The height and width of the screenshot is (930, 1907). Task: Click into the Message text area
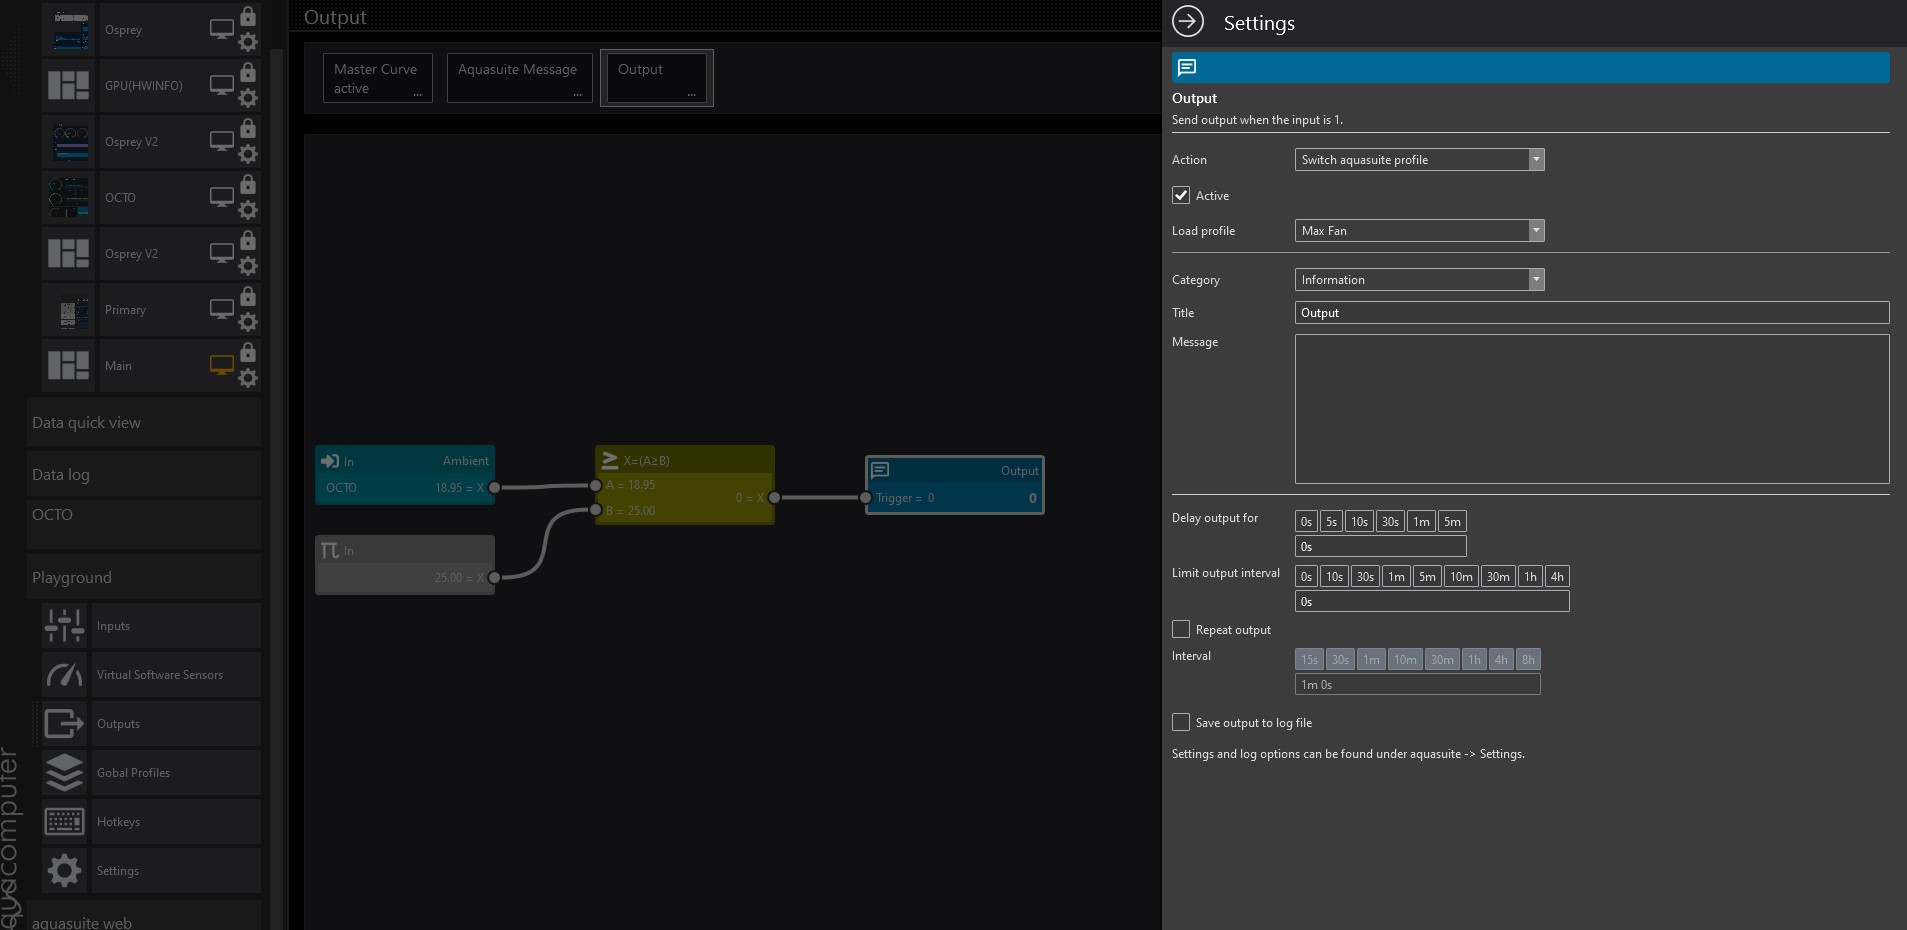click(x=1591, y=409)
